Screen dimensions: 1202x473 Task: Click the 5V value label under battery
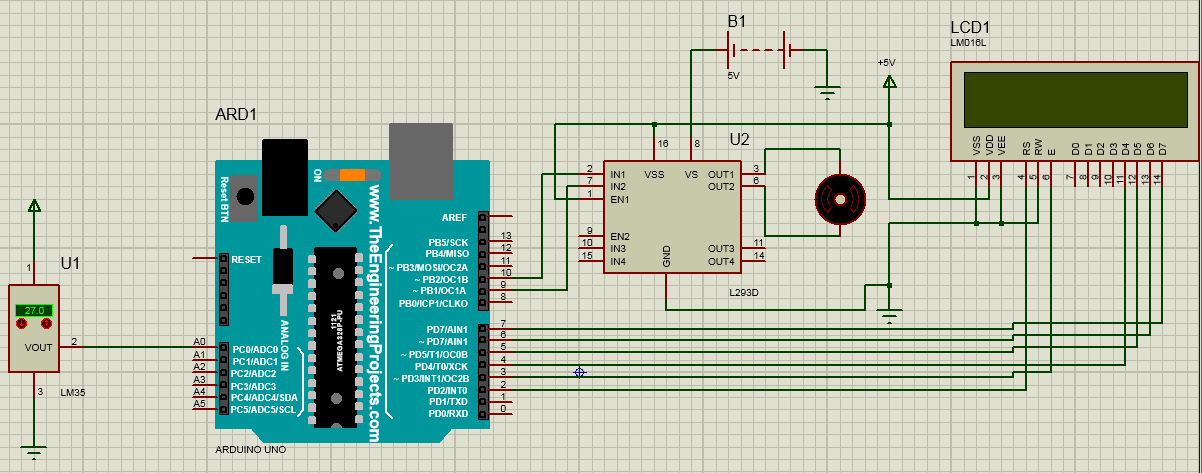(x=733, y=75)
